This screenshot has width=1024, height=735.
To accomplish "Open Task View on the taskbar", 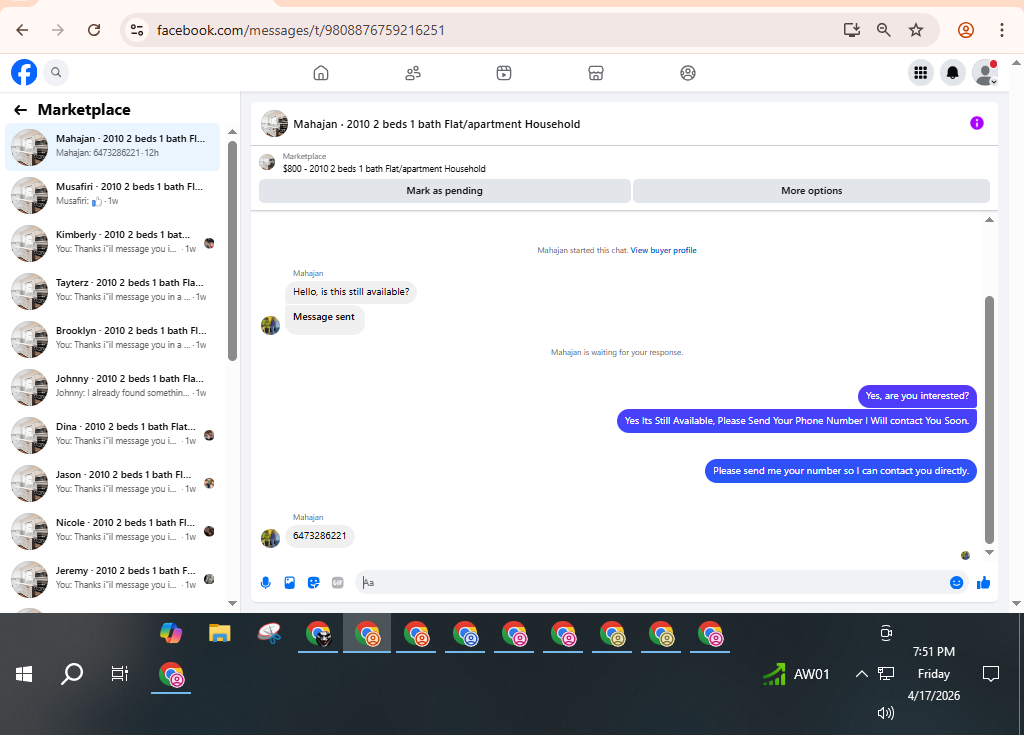I will pos(120,674).
